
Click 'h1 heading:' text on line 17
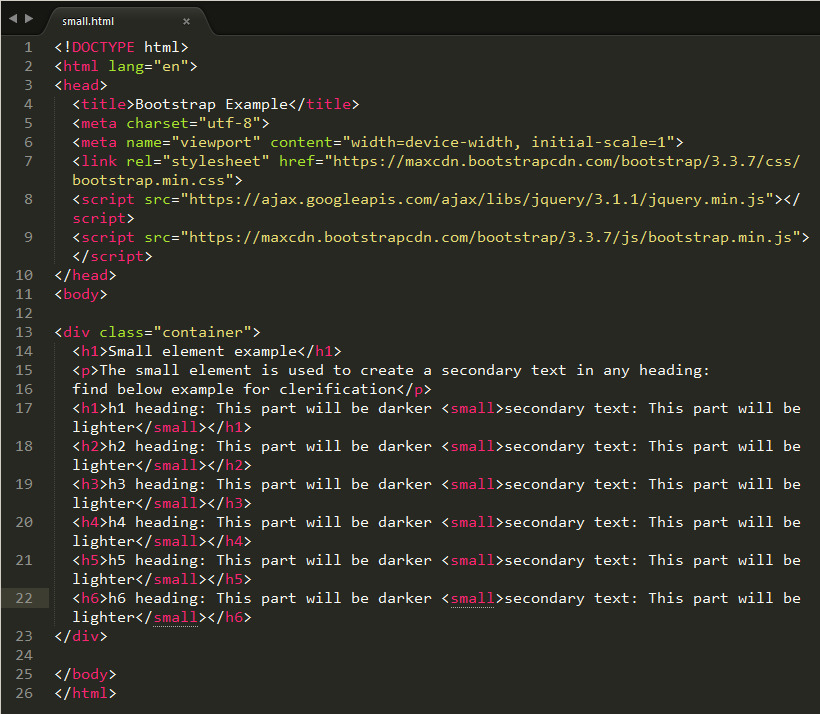157,409
